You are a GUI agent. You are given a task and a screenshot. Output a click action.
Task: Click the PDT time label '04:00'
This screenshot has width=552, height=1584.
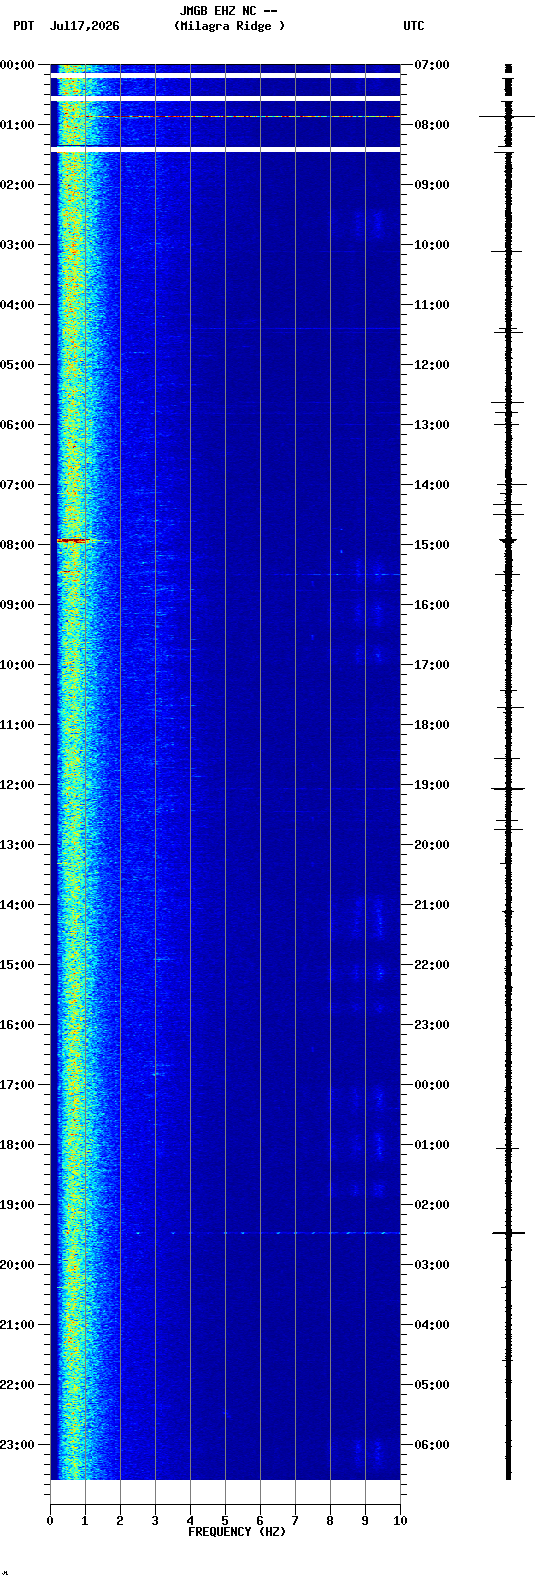[x=17, y=305]
